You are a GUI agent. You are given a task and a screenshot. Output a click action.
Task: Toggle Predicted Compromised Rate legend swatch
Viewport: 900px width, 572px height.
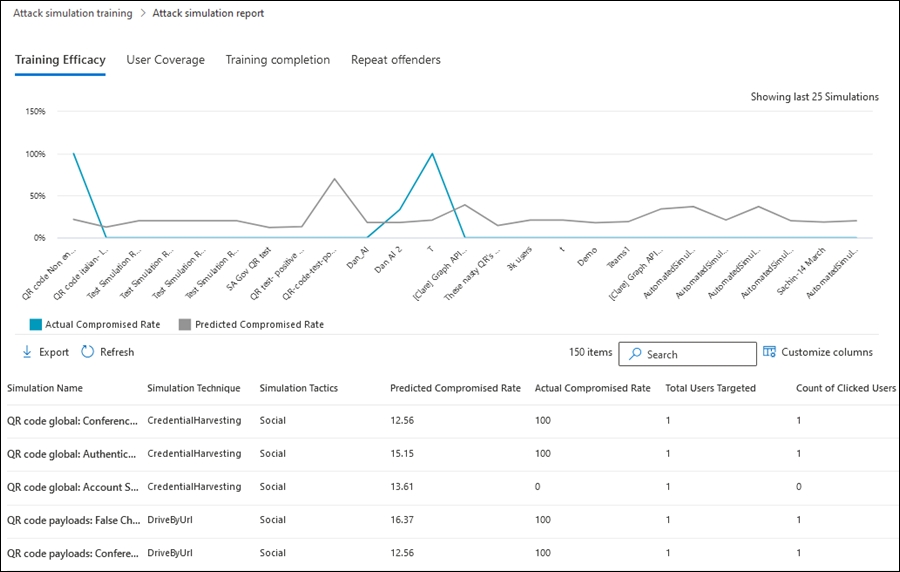(x=184, y=324)
